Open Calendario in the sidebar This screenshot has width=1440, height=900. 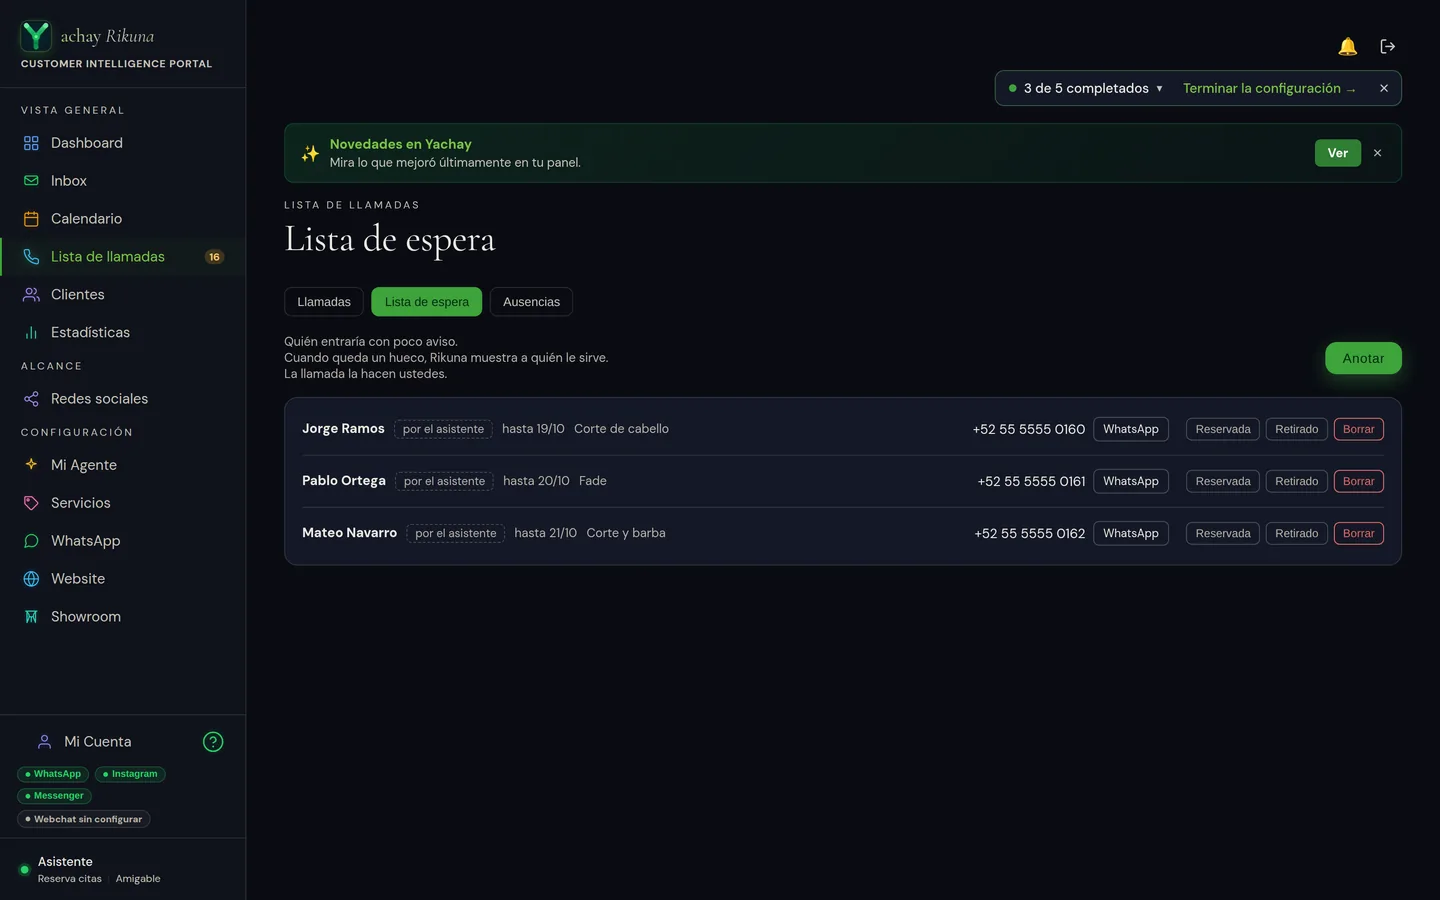[122, 219]
